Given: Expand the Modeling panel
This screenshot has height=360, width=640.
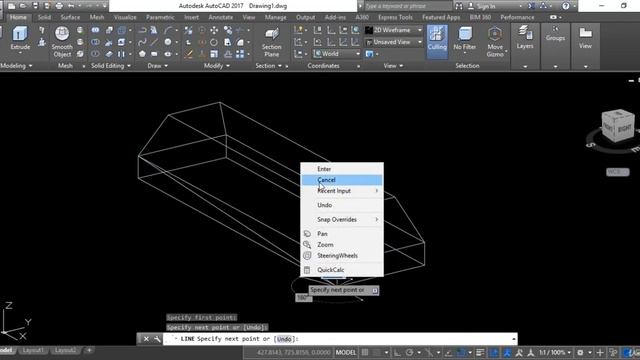Looking at the screenshot, I should [16, 66].
